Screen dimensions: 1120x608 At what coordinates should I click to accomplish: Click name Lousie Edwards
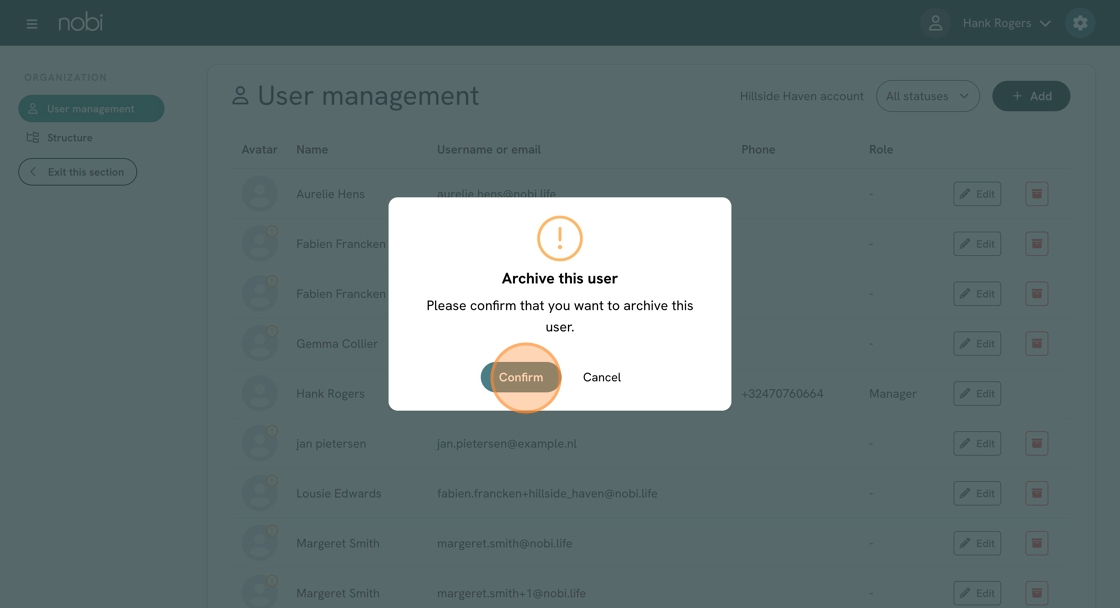tap(339, 494)
